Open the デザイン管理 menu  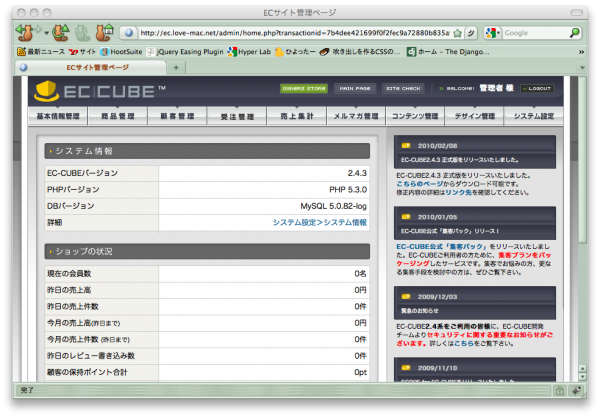pyautogui.click(x=474, y=116)
